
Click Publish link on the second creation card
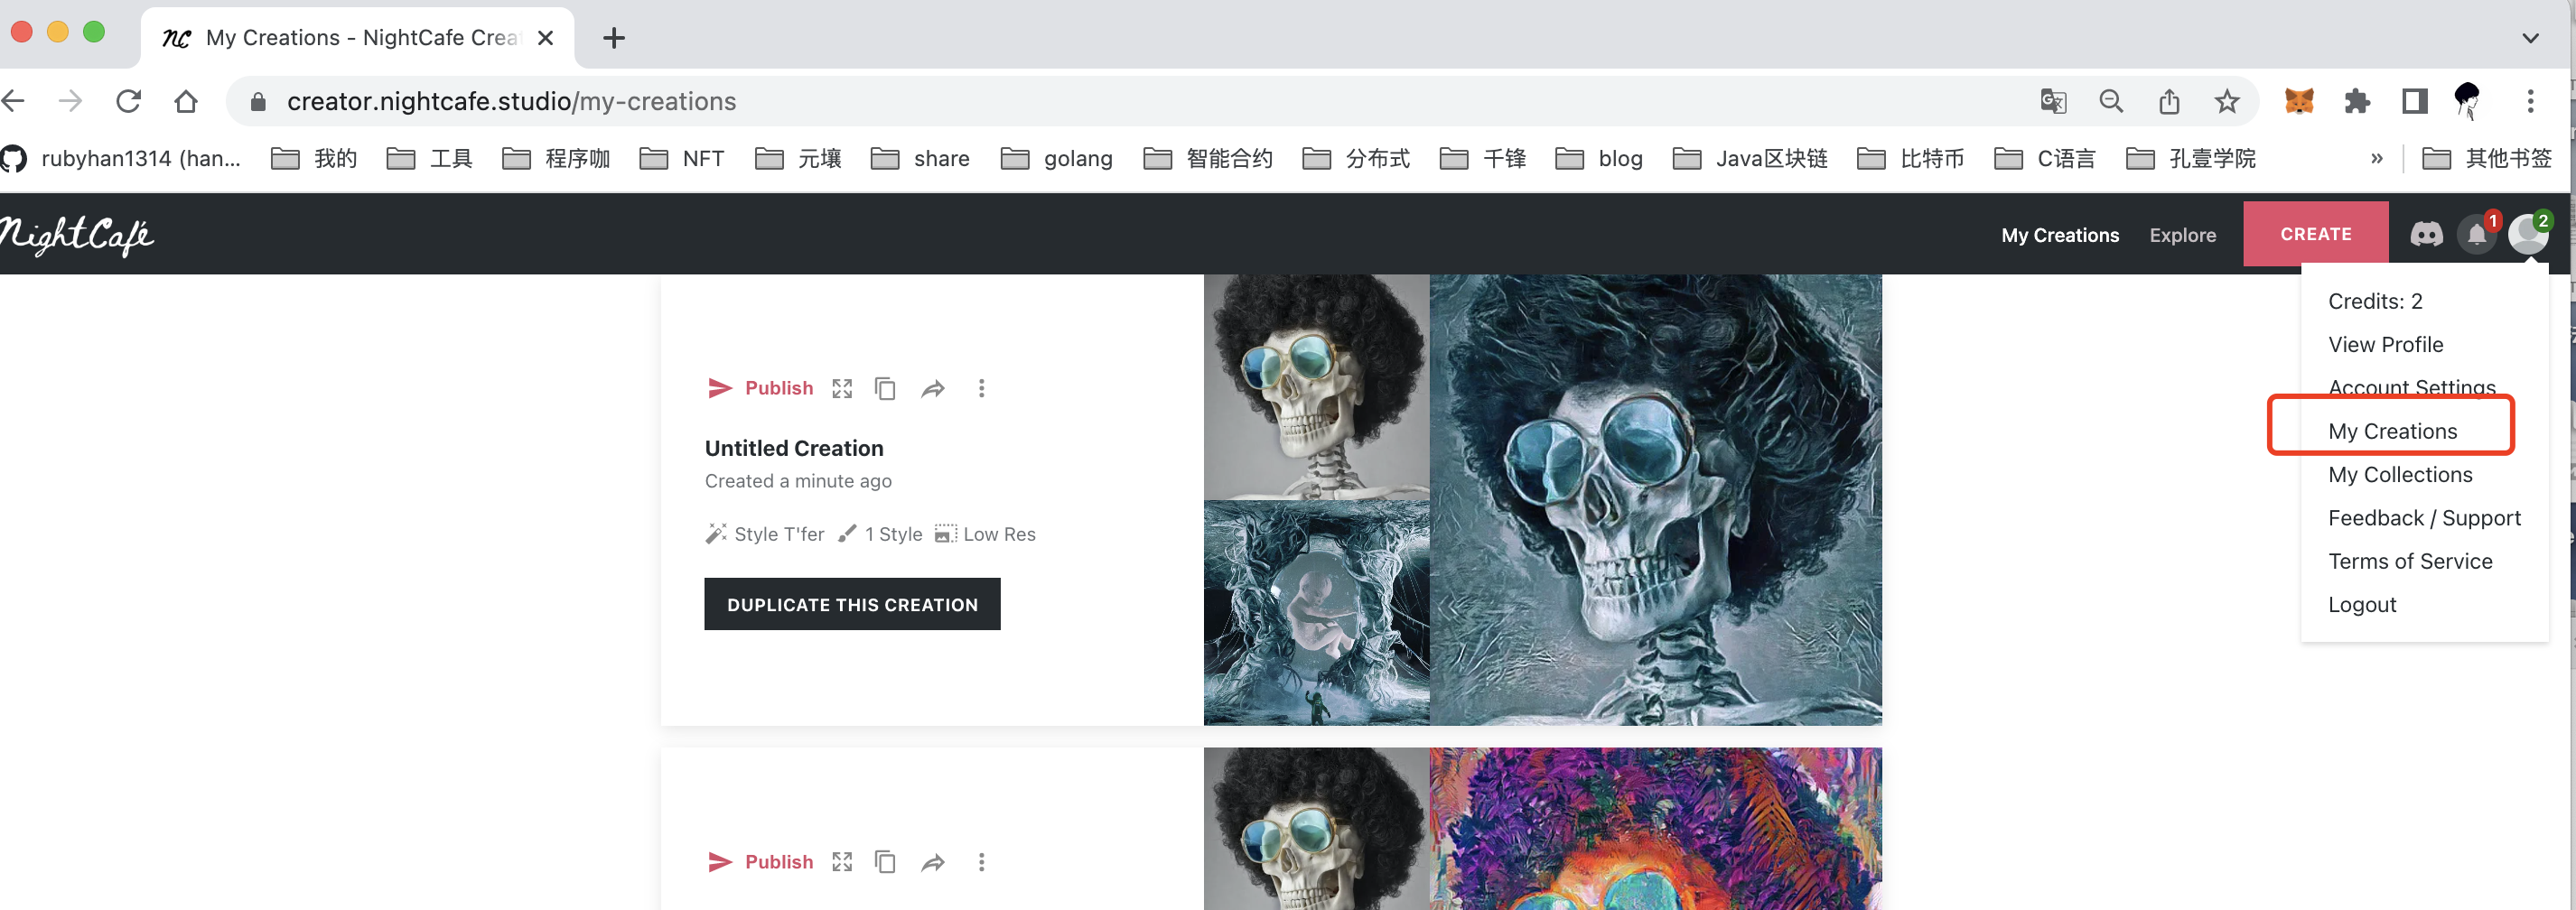click(778, 862)
